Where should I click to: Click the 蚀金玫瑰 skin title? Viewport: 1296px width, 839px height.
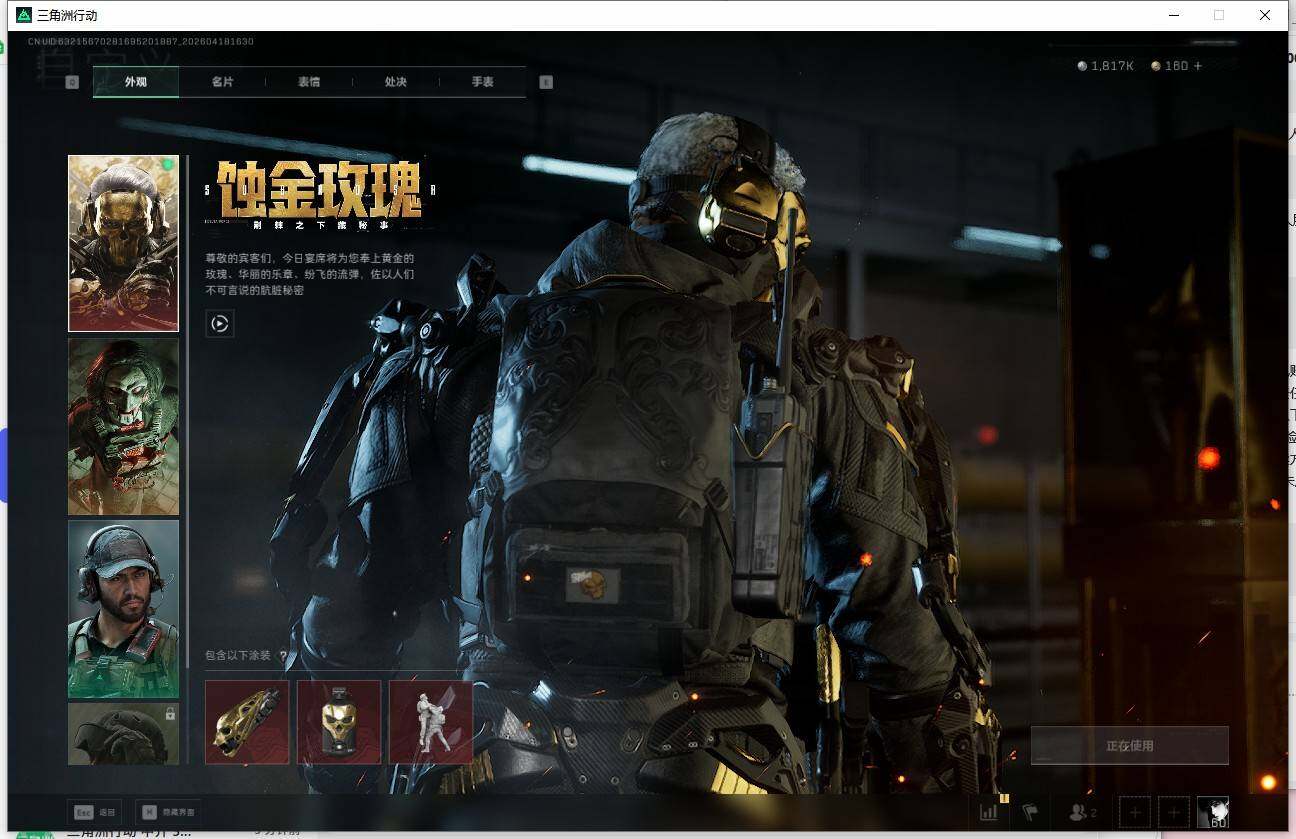pos(320,190)
